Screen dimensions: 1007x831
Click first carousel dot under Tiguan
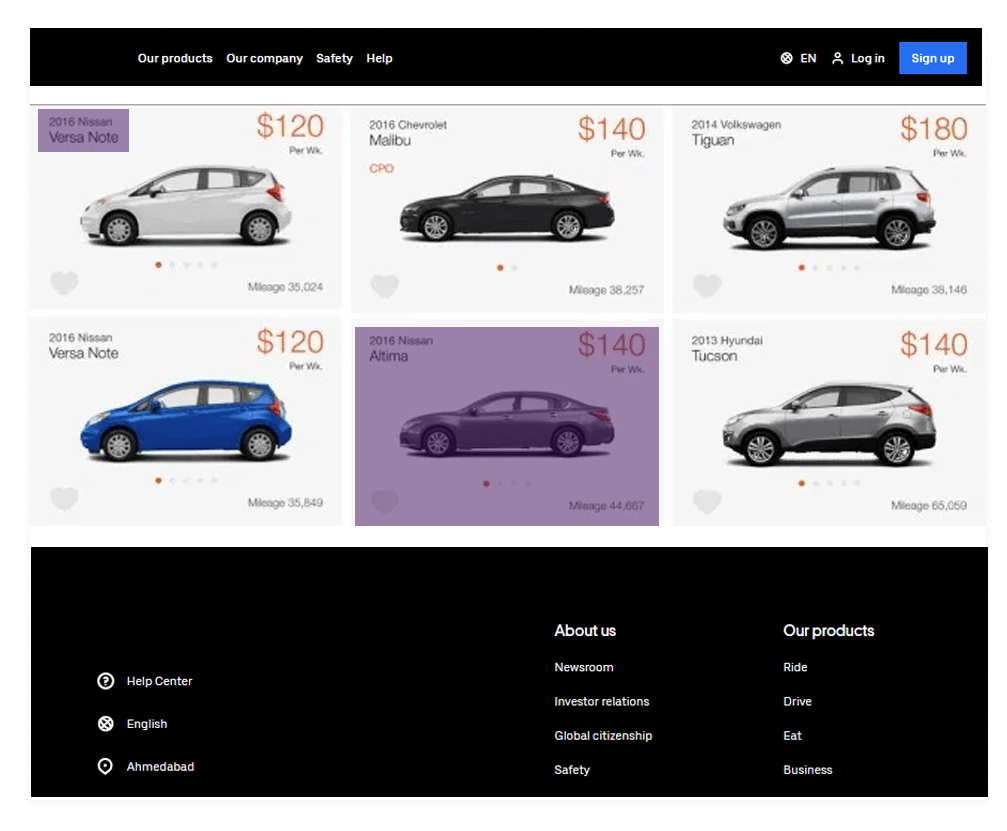click(x=801, y=268)
